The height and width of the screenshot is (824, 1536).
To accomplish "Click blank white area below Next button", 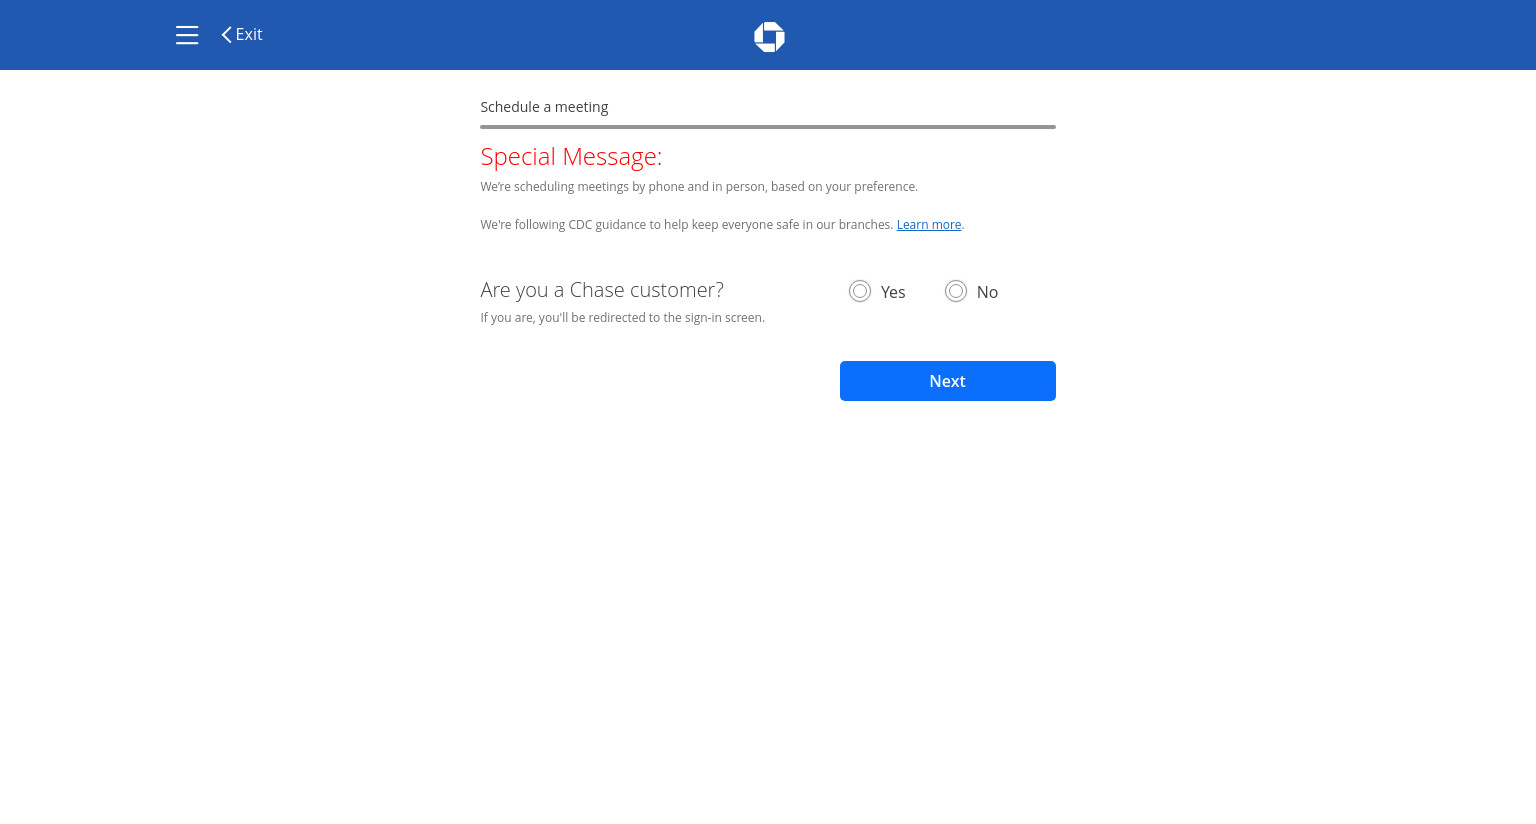I will click(x=768, y=600).
